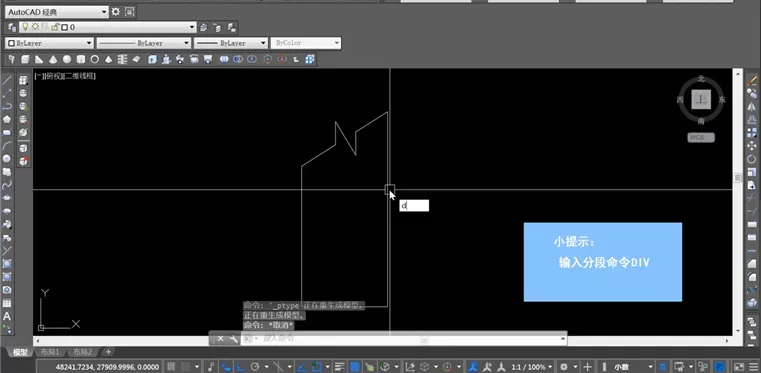The height and width of the screenshot is (373, 761).
Task: Select the Union boolean tool
Action: (224, 59)
